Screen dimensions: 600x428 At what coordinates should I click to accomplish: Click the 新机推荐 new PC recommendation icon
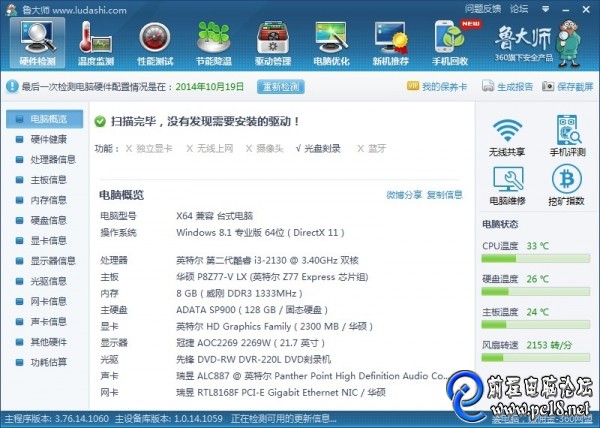(391, 44)
